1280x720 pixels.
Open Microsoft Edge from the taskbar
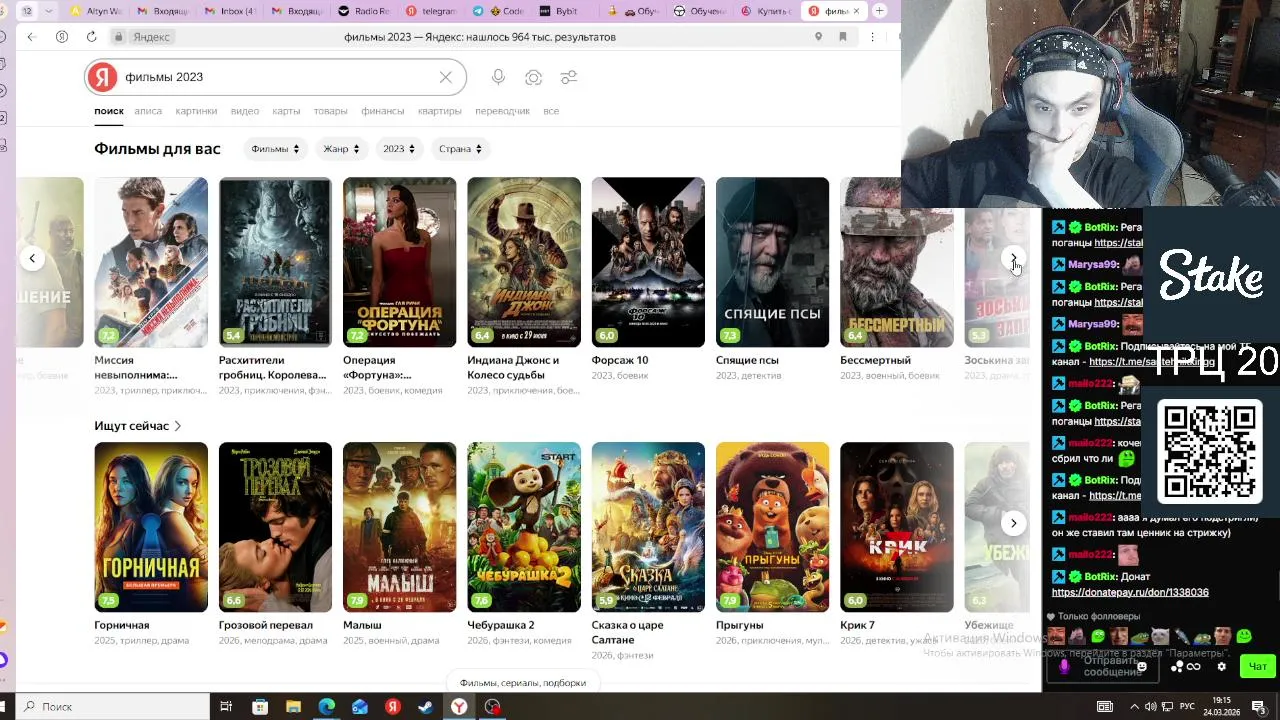click(327, 707)
